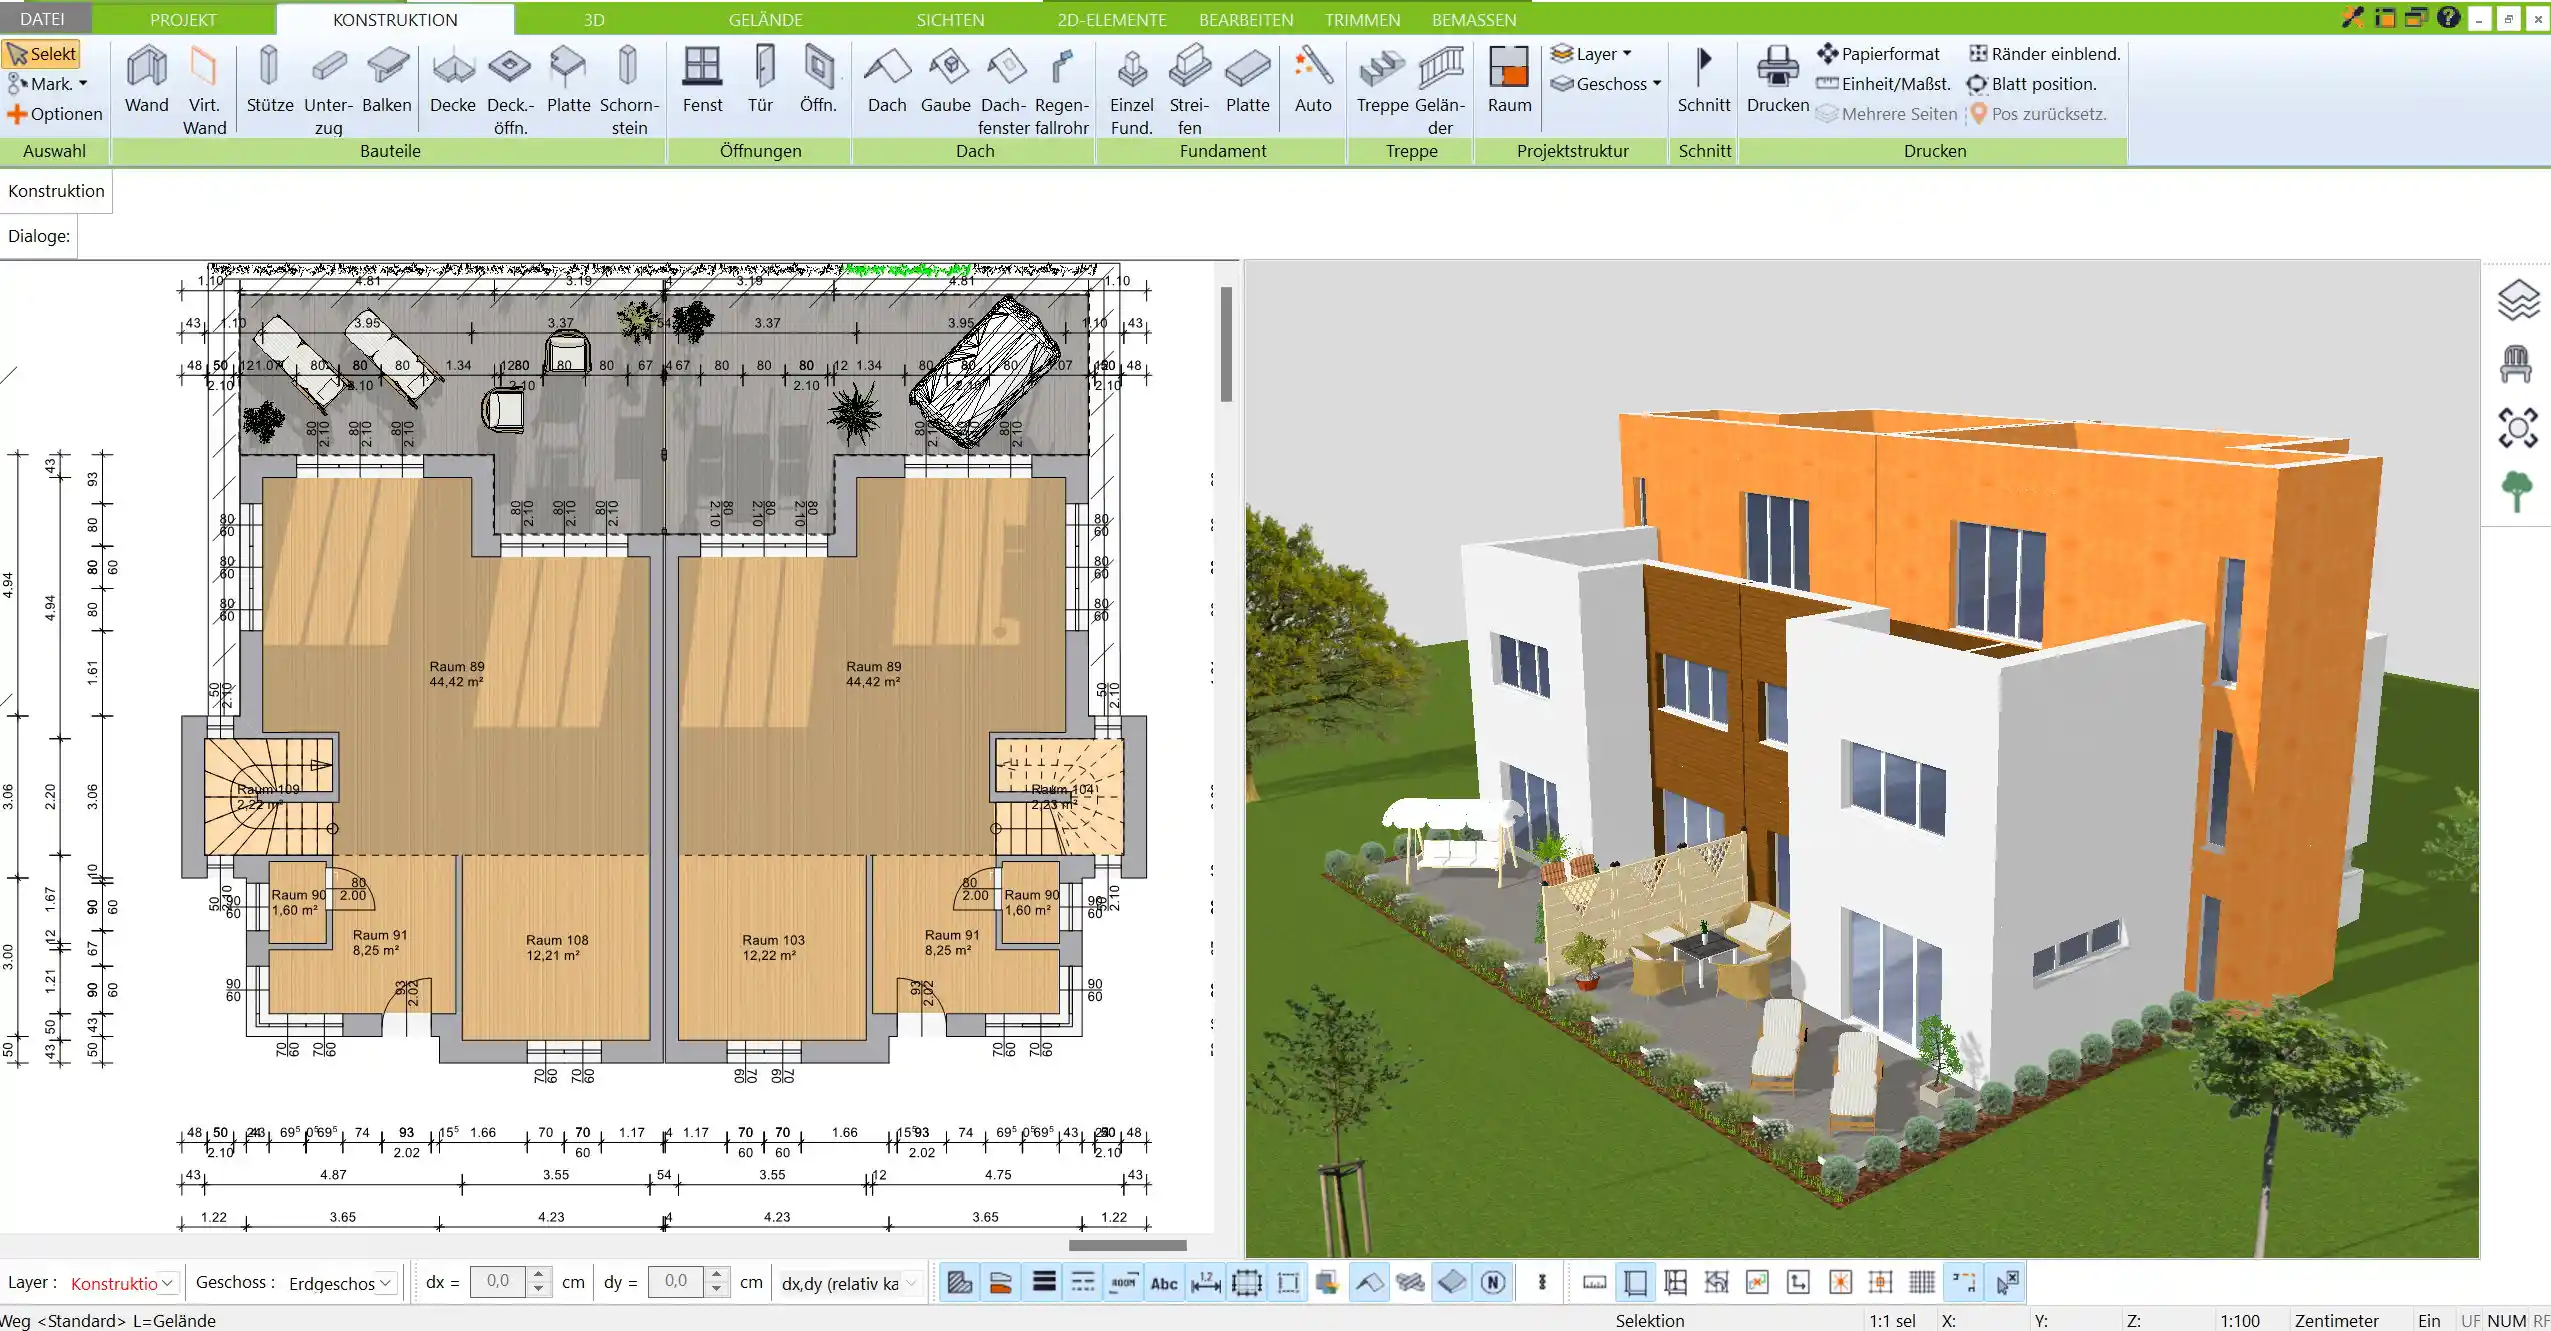
Task: Open the dx,dy relative coordinates dropdown
Action: (x=849, y=1283)
